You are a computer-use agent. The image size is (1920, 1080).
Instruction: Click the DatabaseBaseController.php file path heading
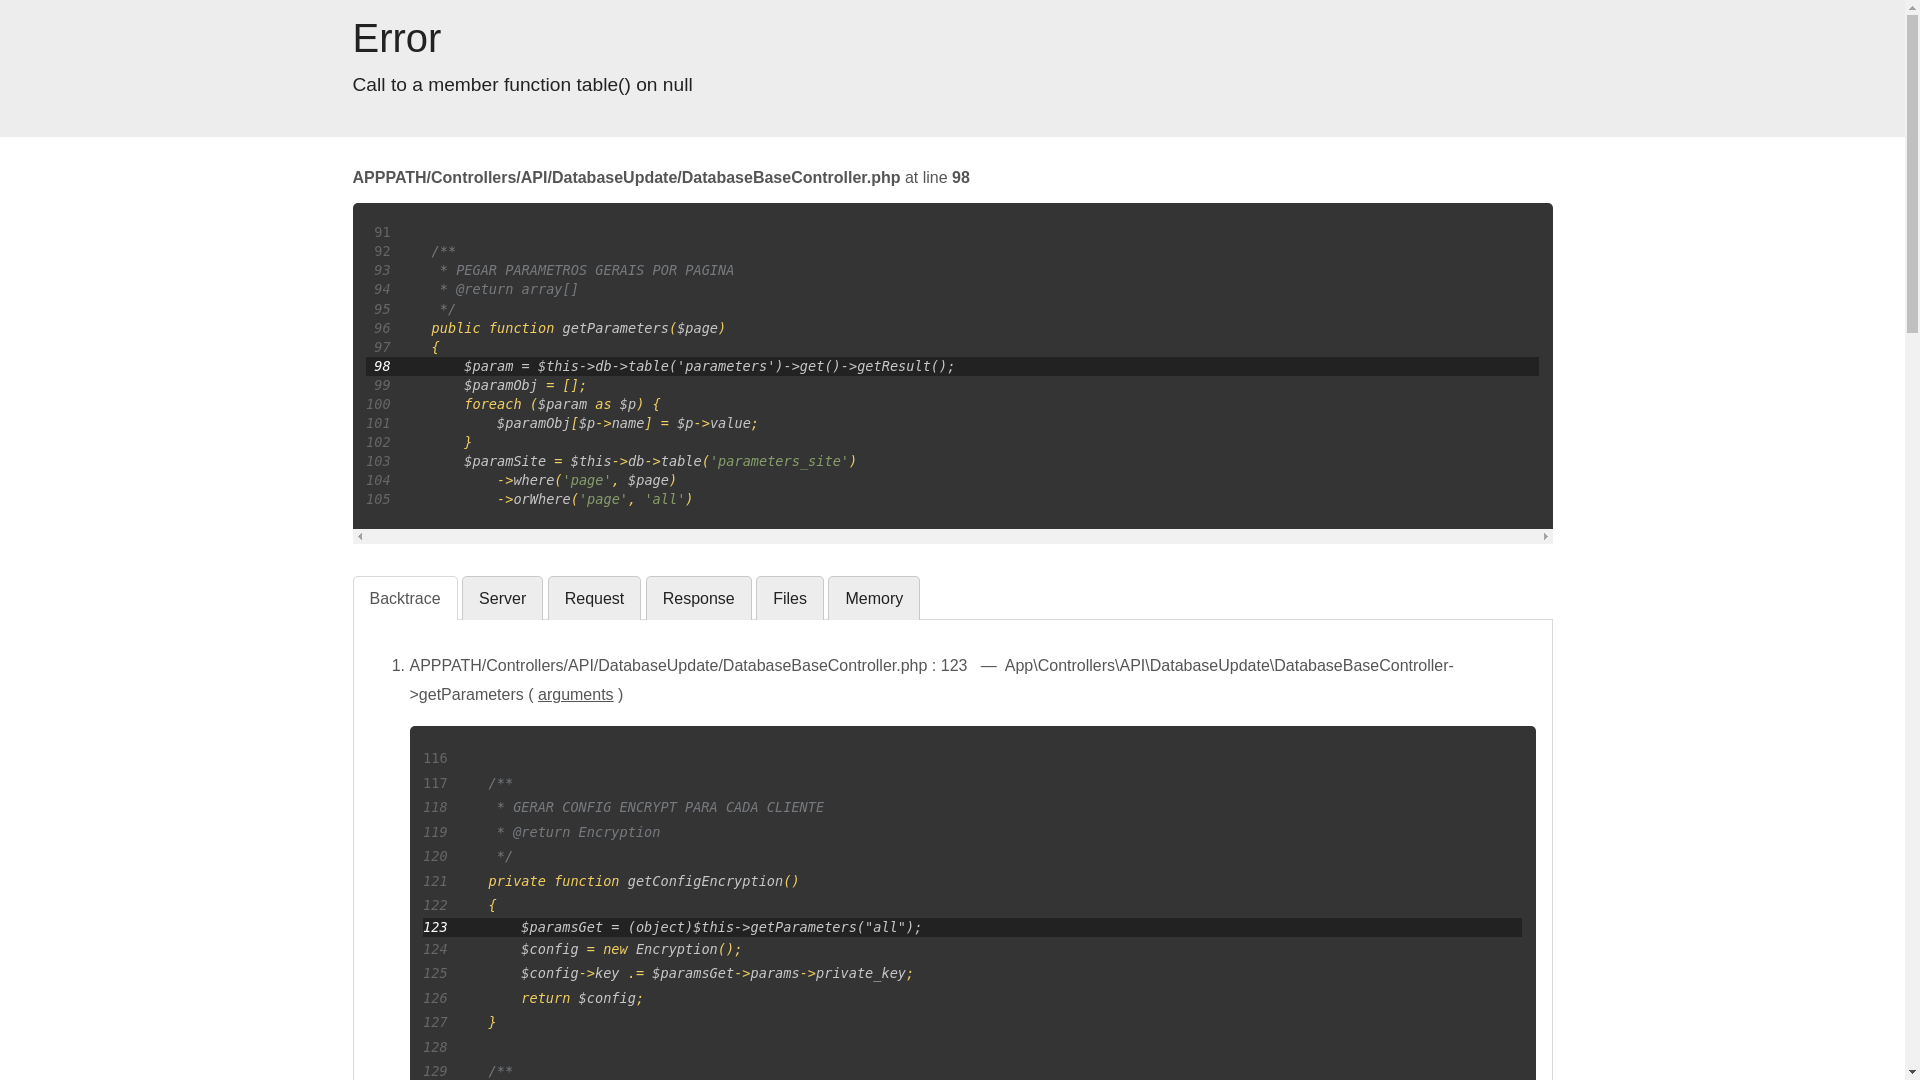(626, 177)
